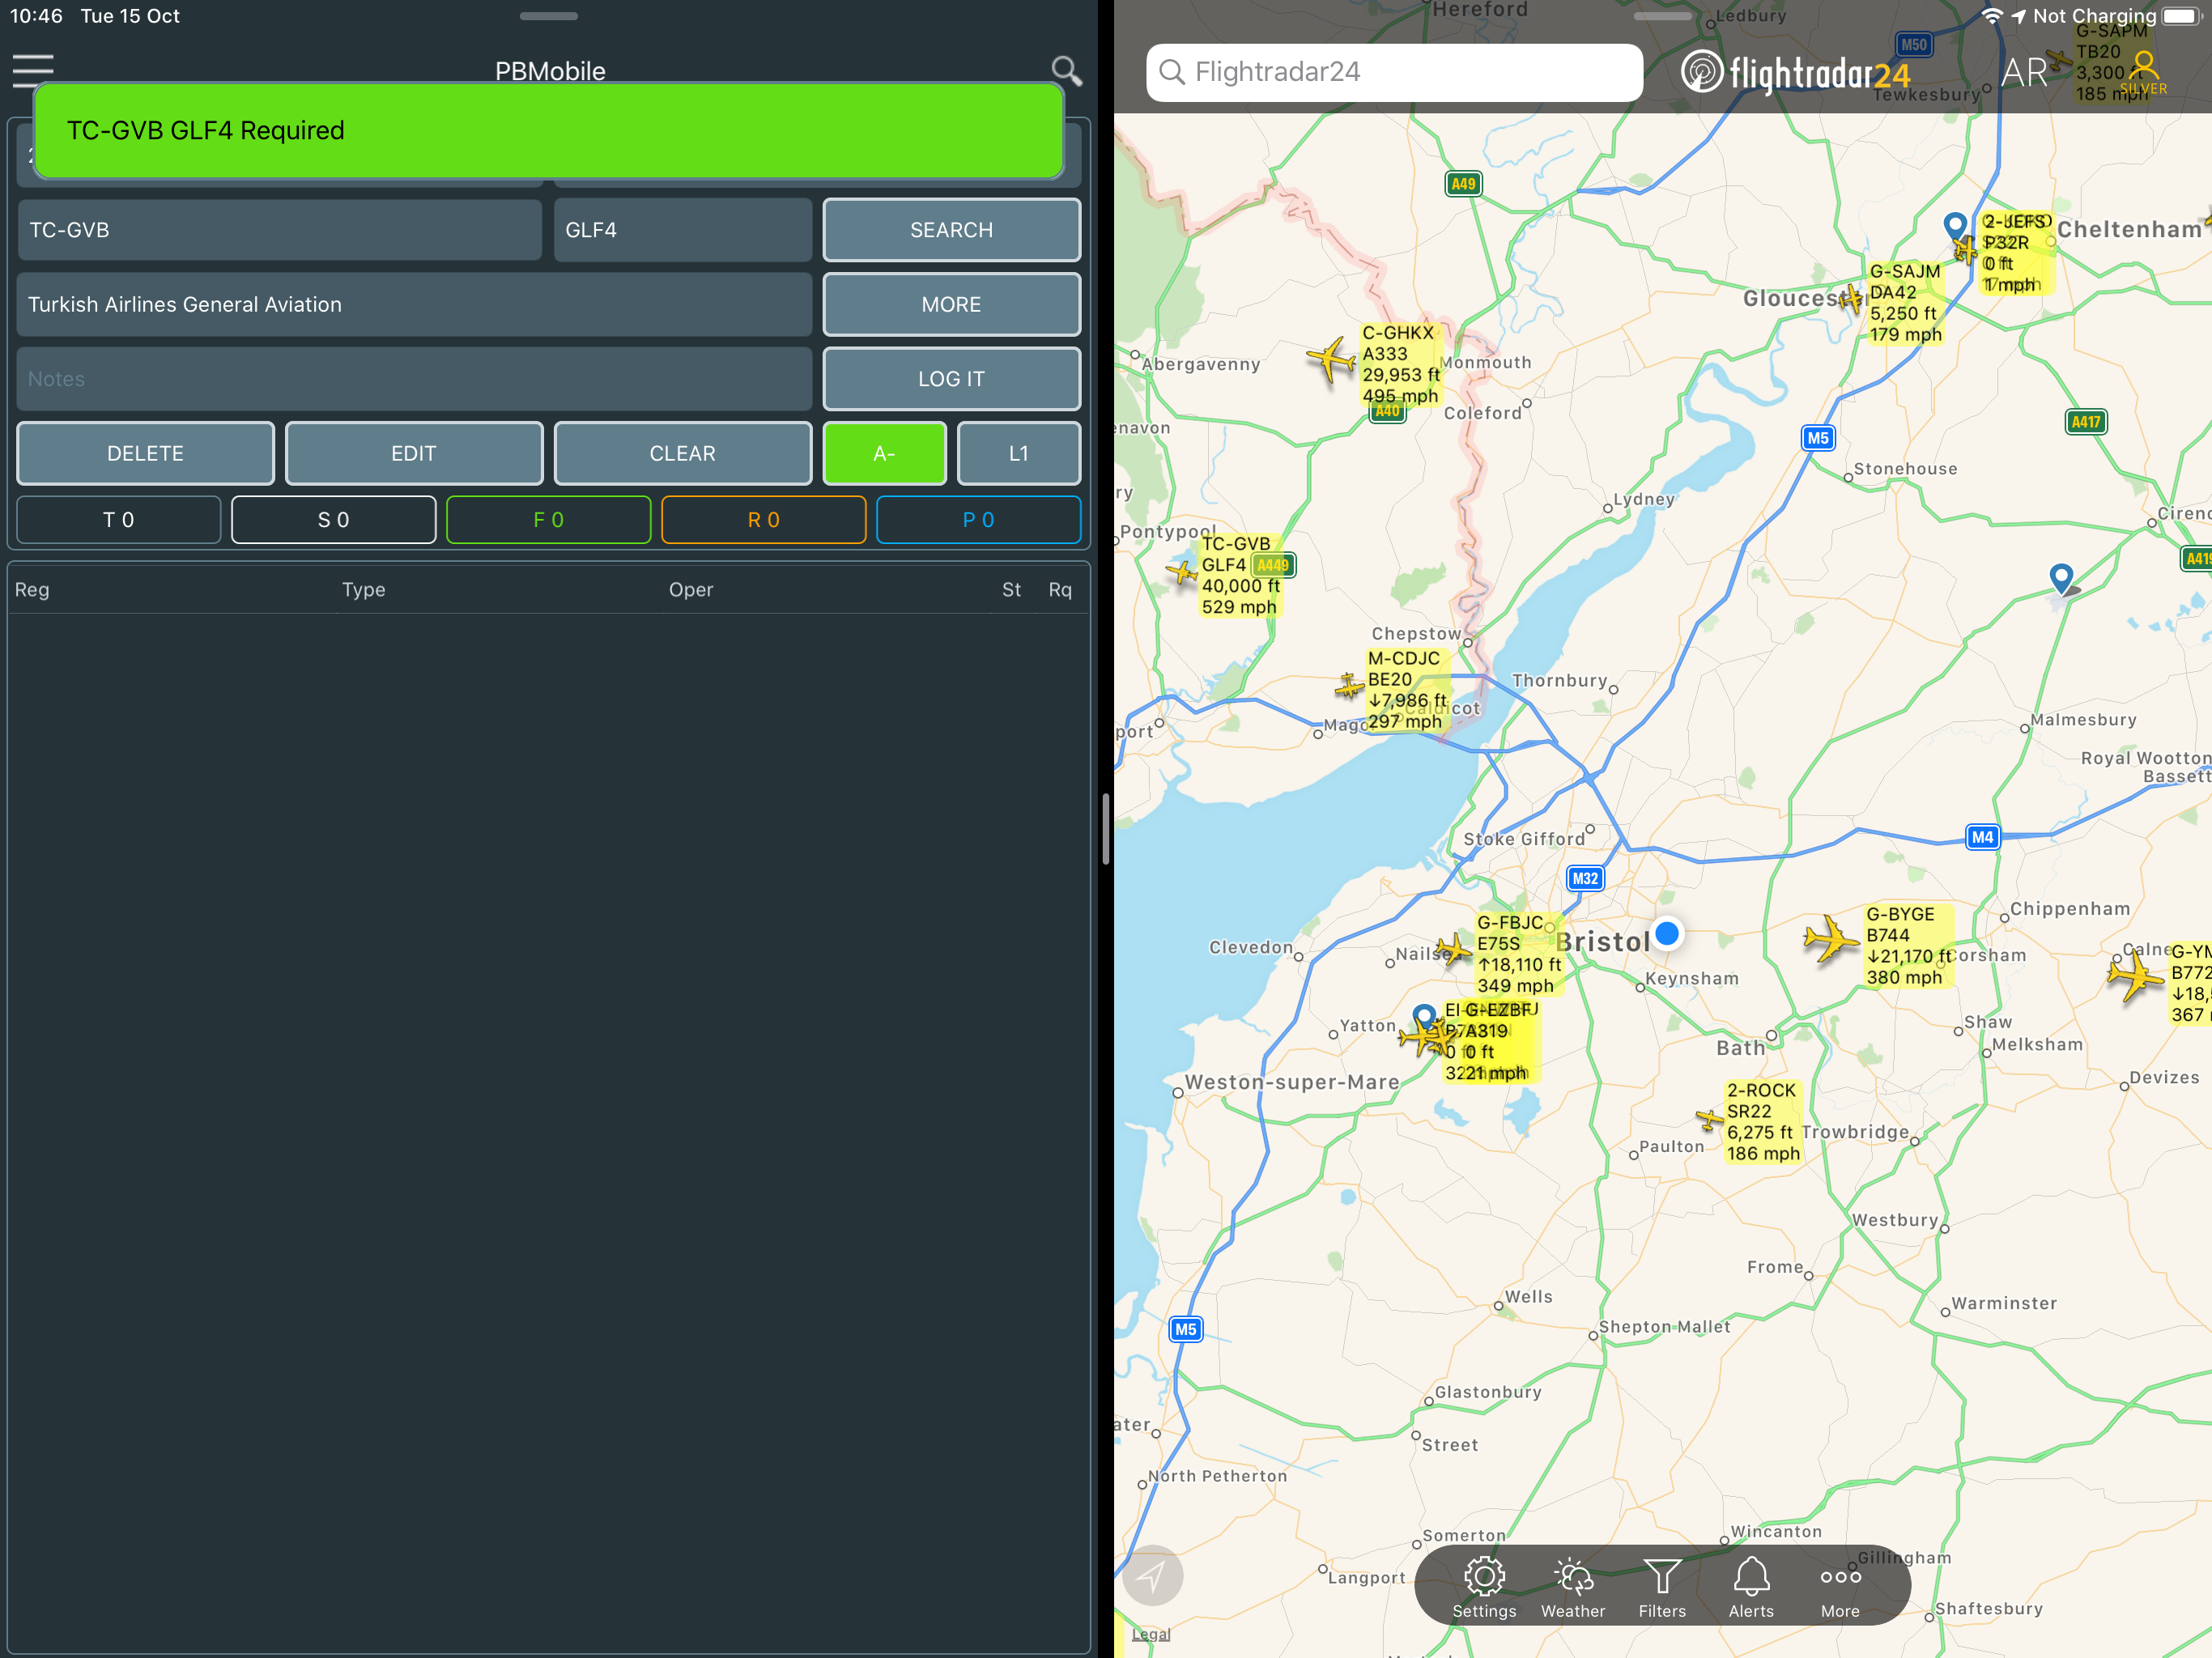The width and height of the screenshot is (2212, 1658).
Task: Tap the blue airport pin near Cheltenham
Action: (1955, 225)
